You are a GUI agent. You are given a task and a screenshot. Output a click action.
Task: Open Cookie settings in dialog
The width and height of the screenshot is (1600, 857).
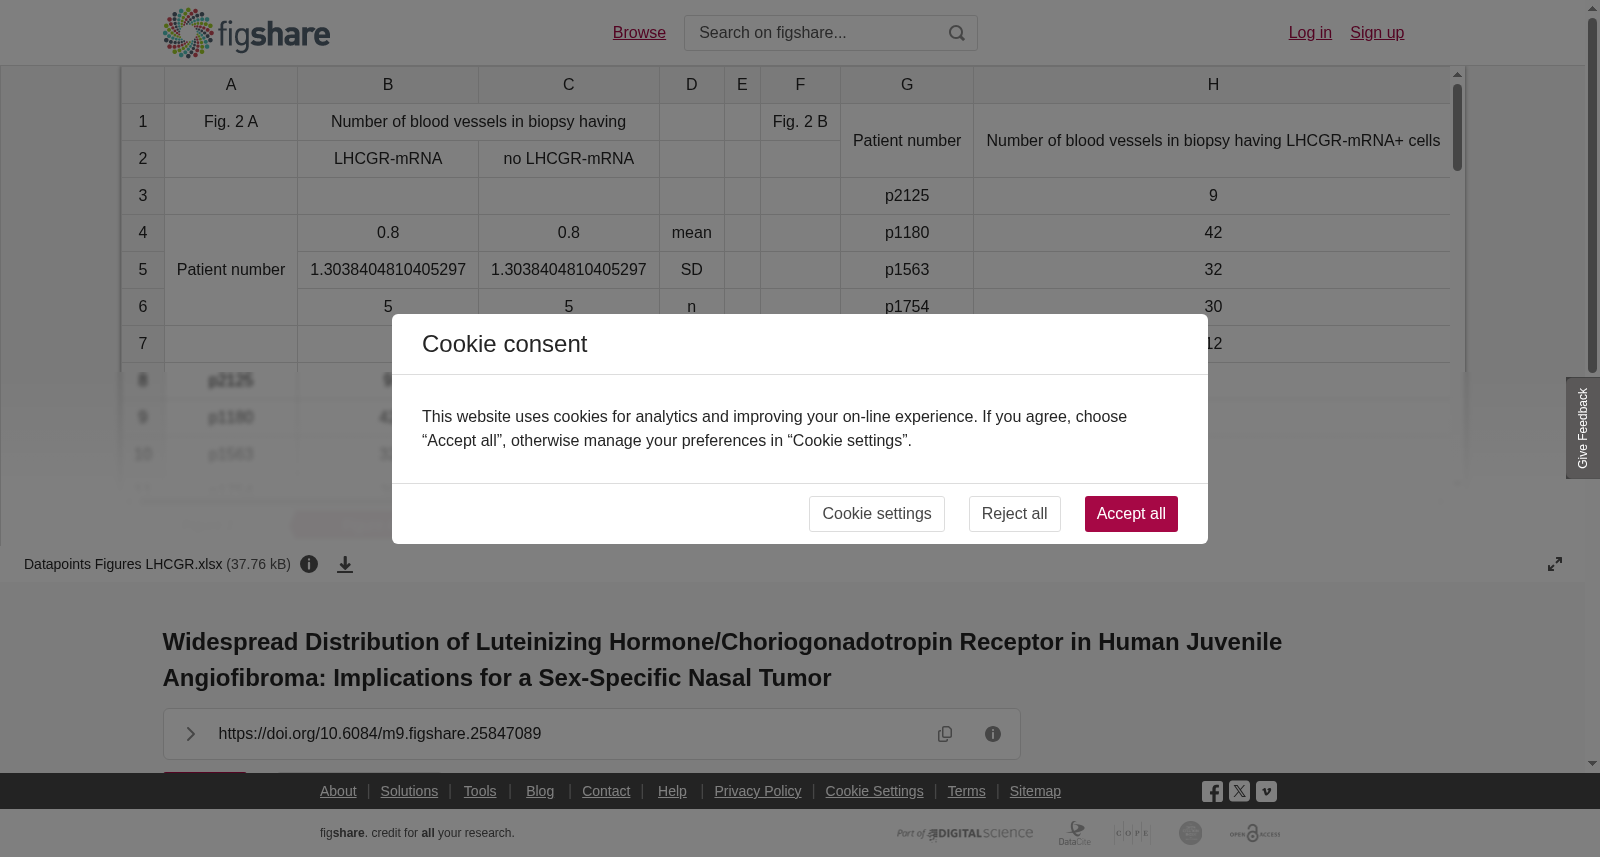(877, 514)
